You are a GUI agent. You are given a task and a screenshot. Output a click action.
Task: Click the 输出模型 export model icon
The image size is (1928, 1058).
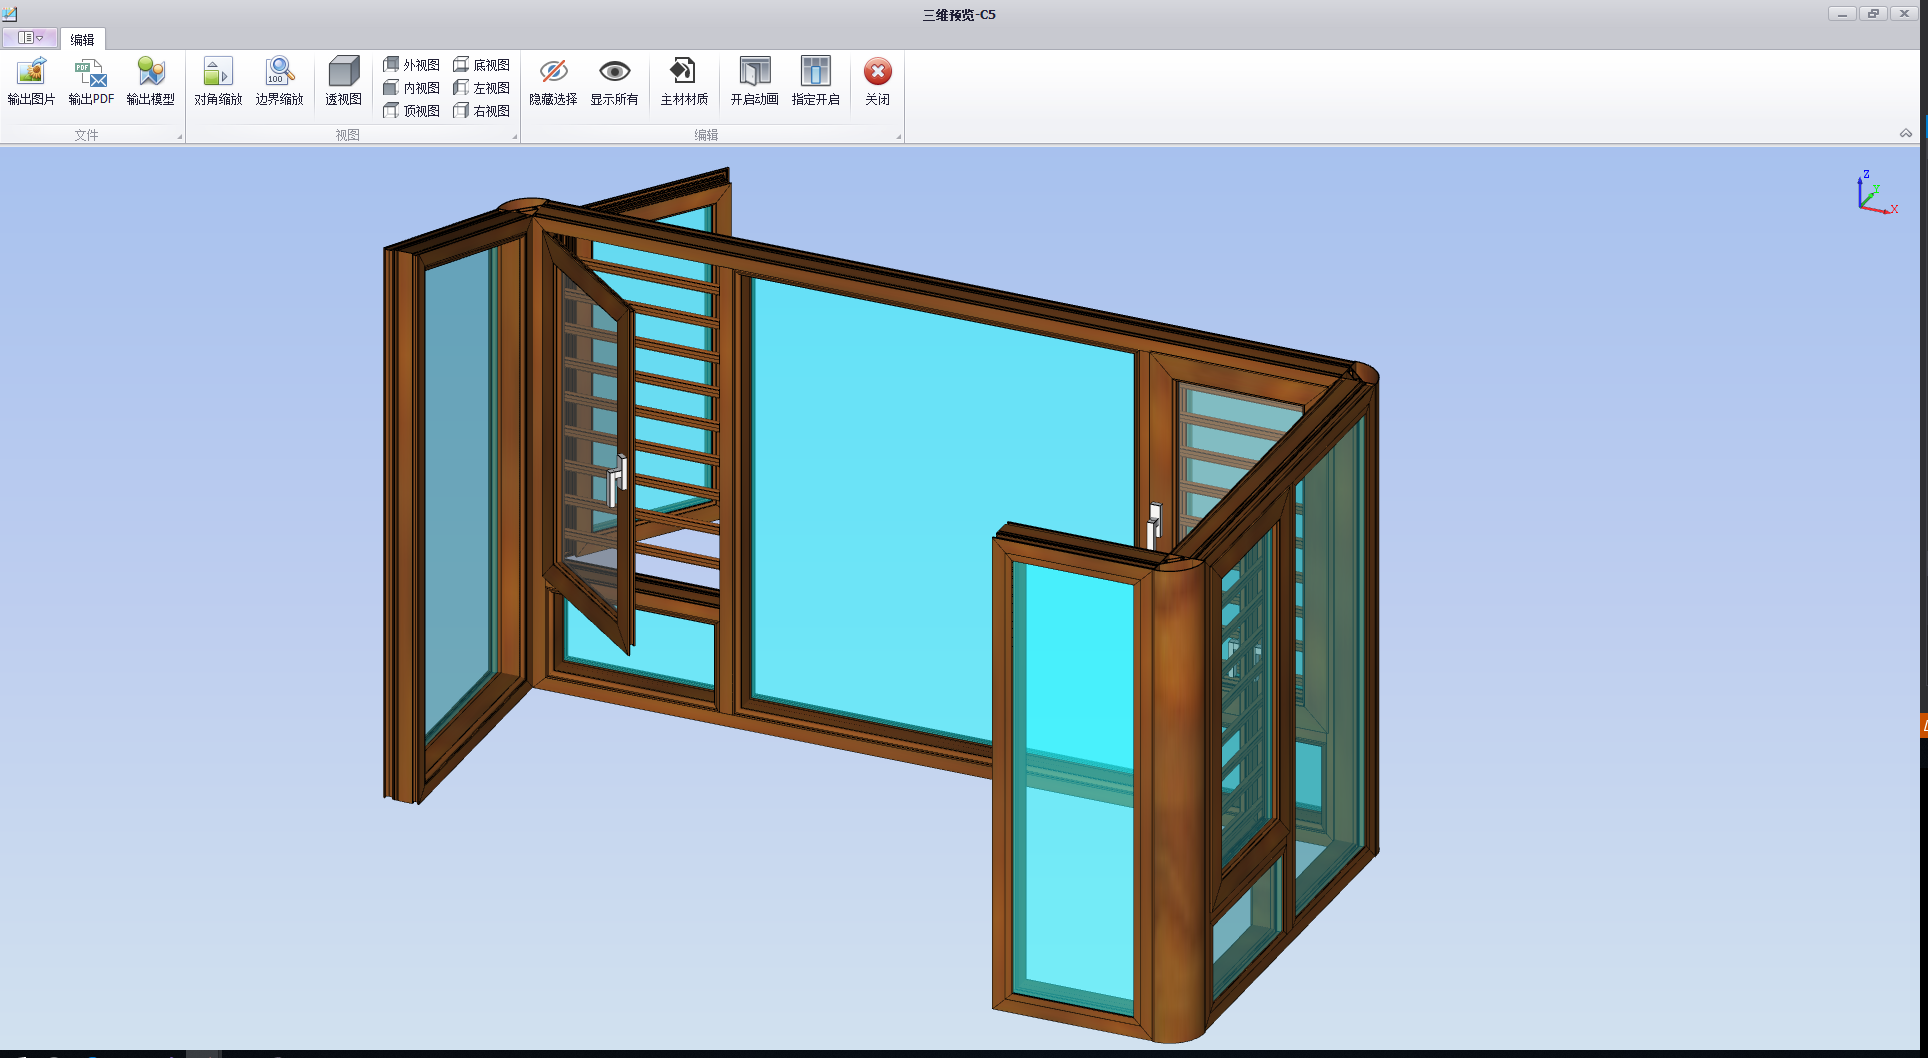point(151,81)
